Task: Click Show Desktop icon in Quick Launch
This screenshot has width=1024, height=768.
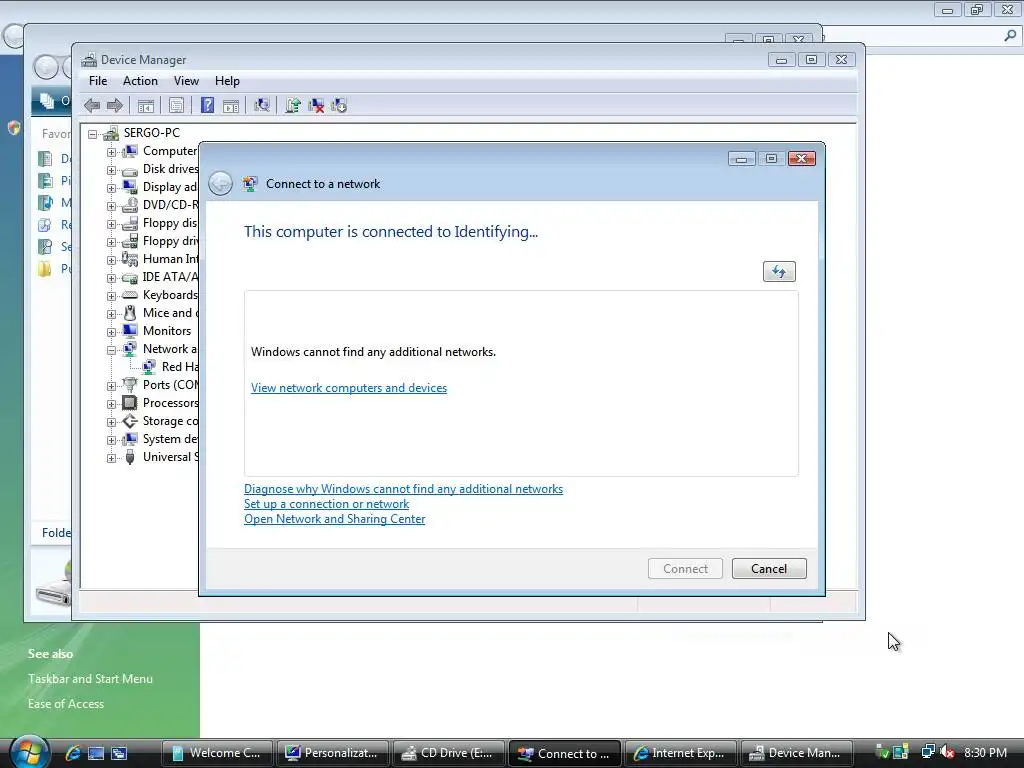Action: point(96,753)
